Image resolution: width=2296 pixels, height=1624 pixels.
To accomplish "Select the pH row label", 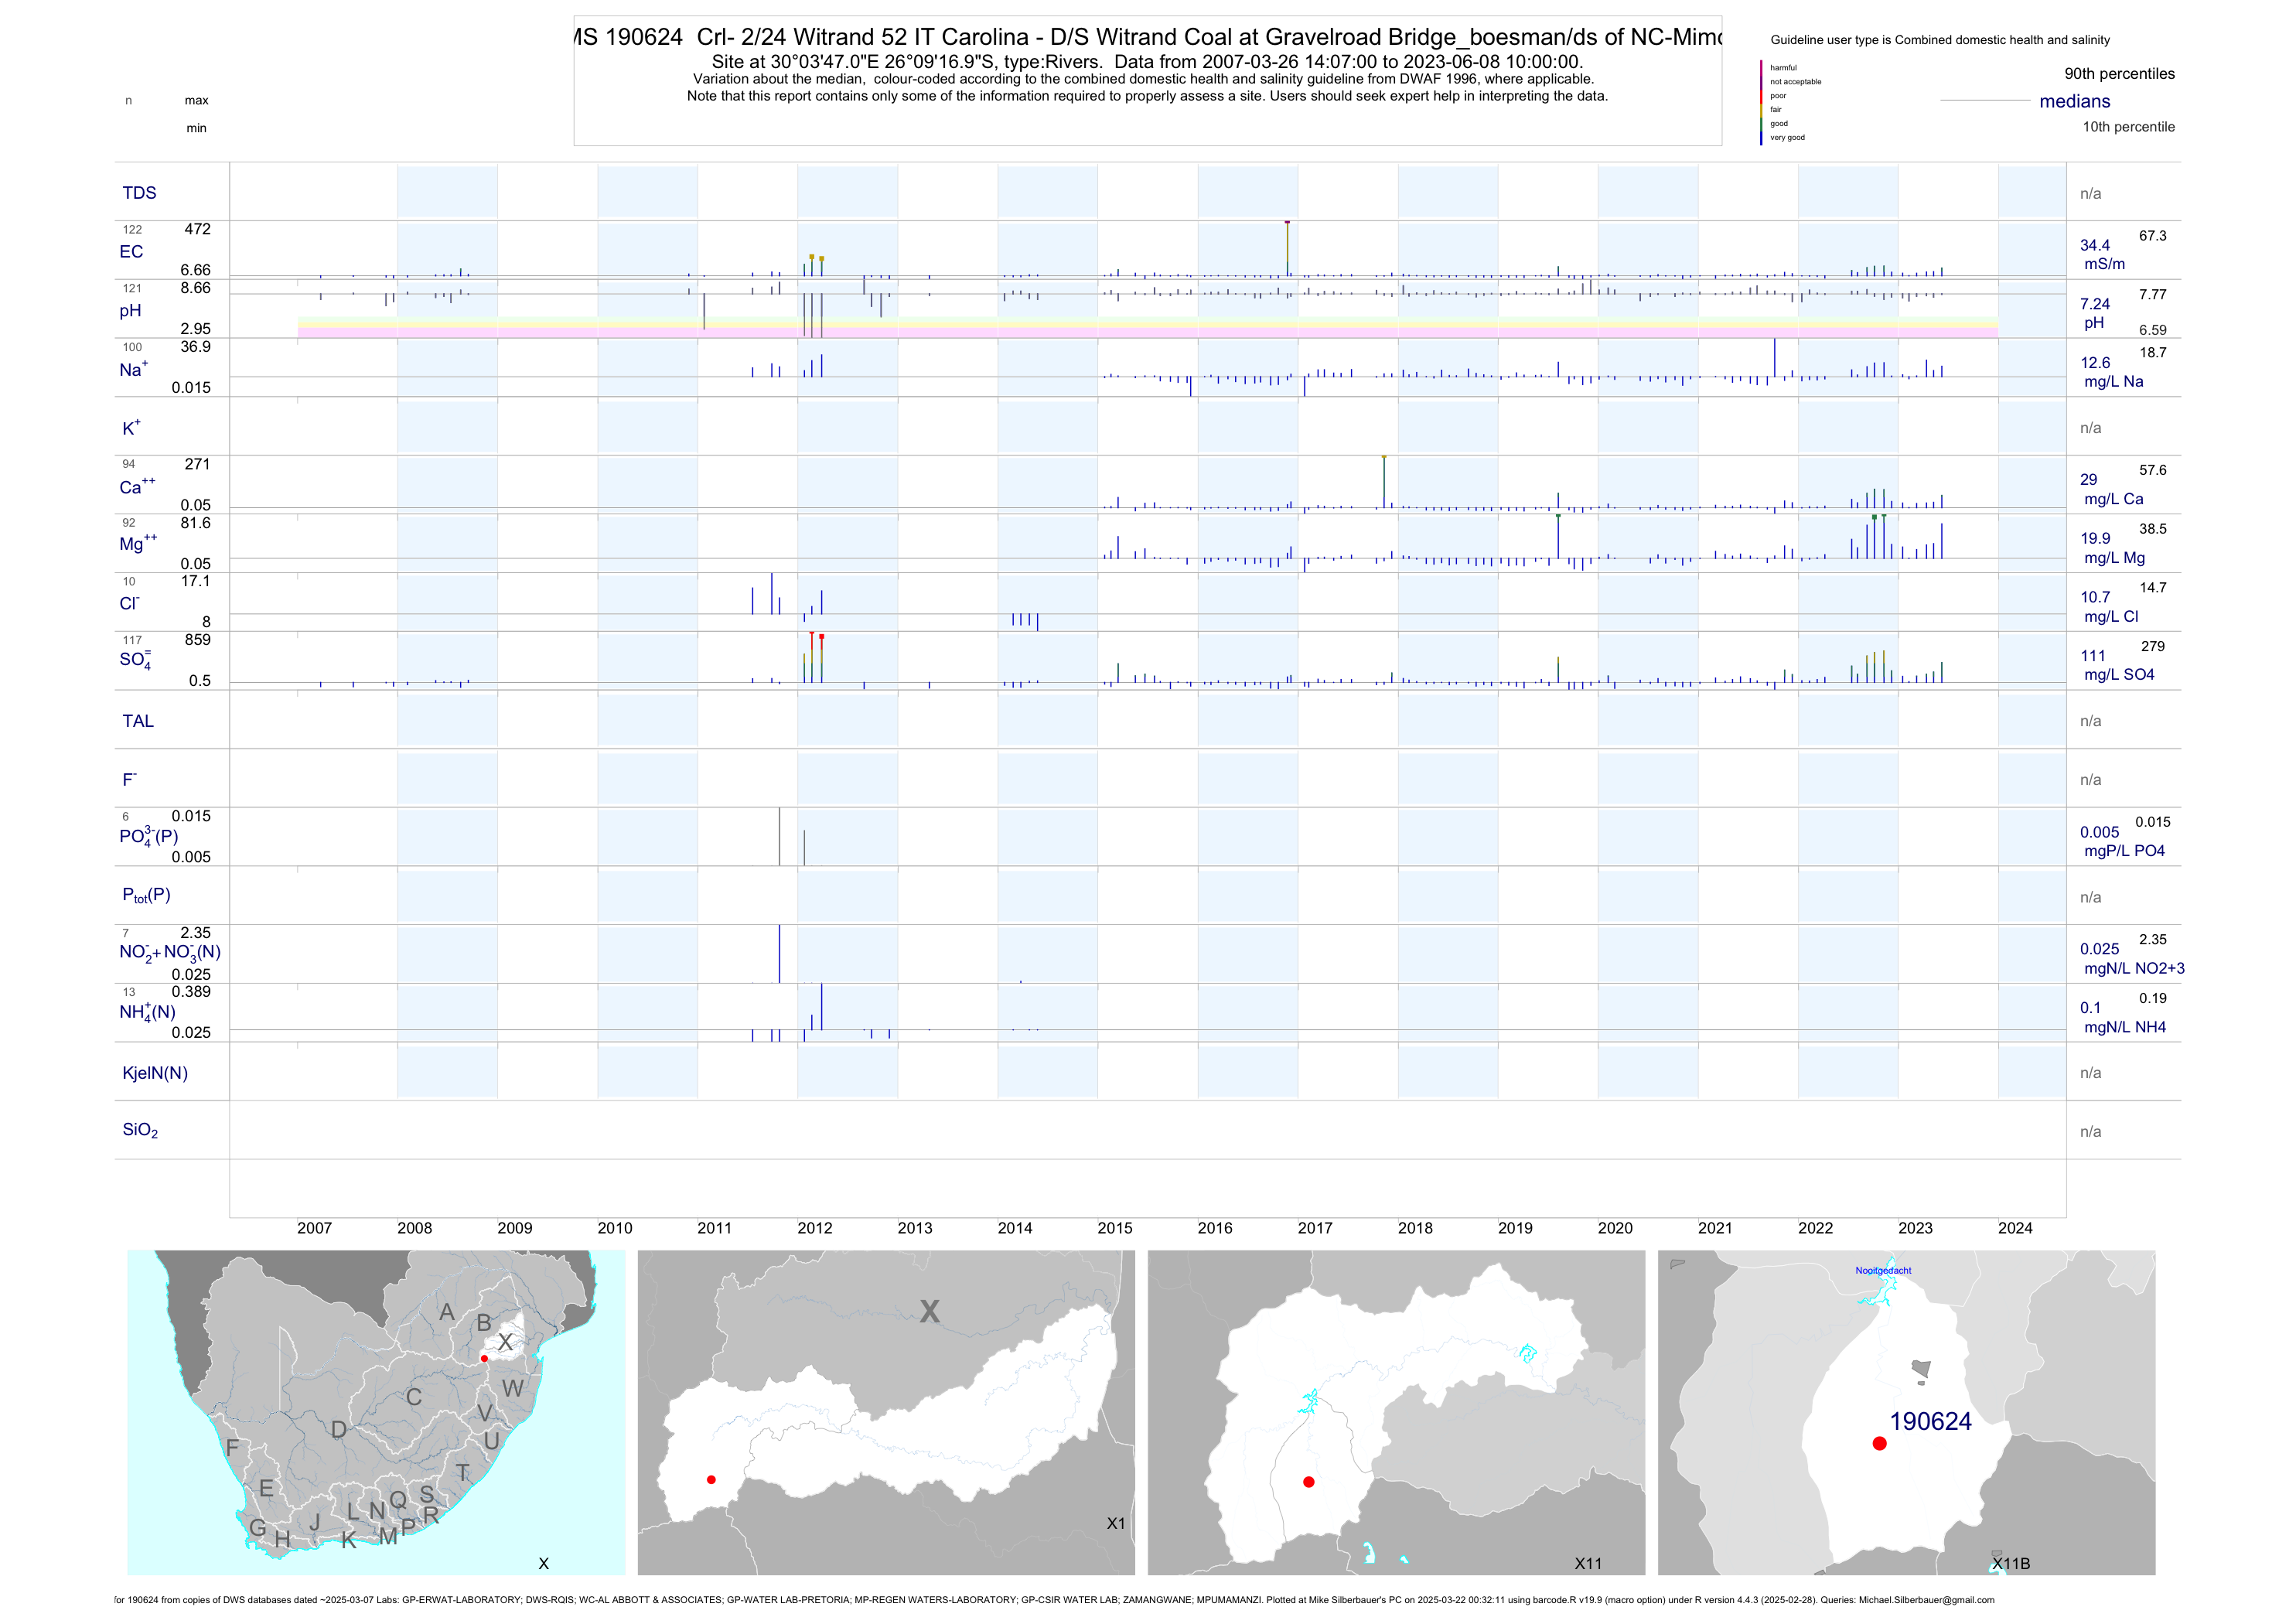I will point(130,311).
